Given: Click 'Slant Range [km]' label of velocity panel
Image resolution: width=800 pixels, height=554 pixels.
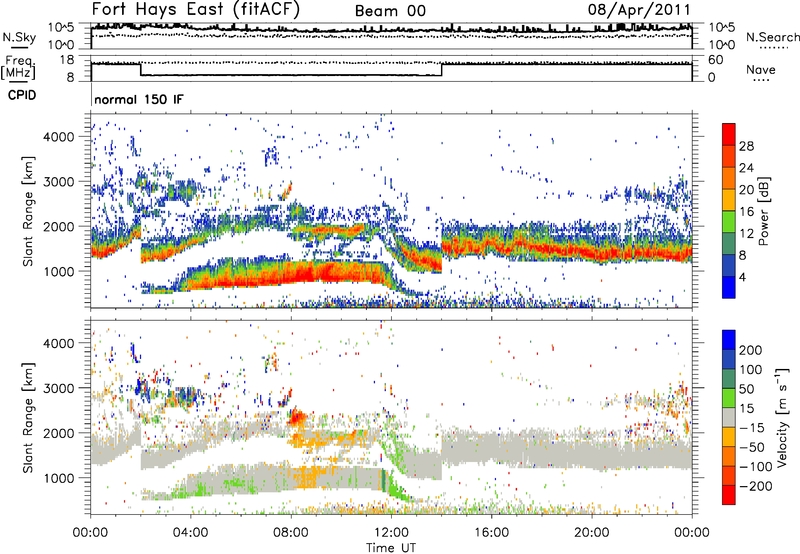Looking at the screenshot, I should (x=28, y=417).
